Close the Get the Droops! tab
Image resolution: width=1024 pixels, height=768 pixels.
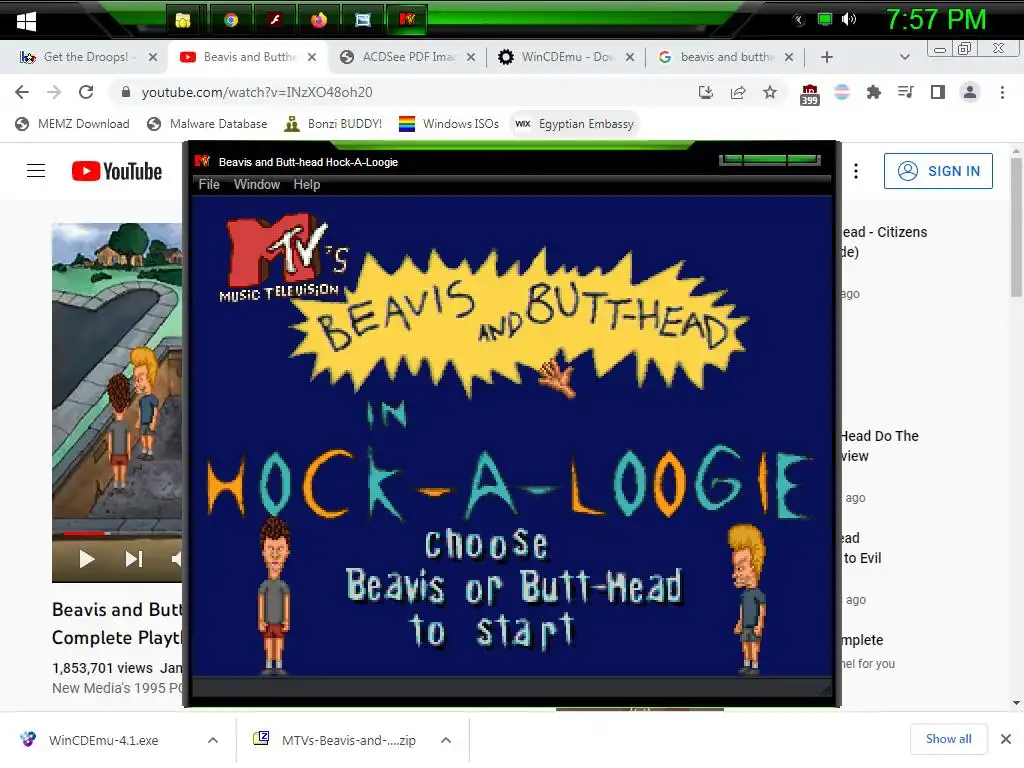point(153,57)
